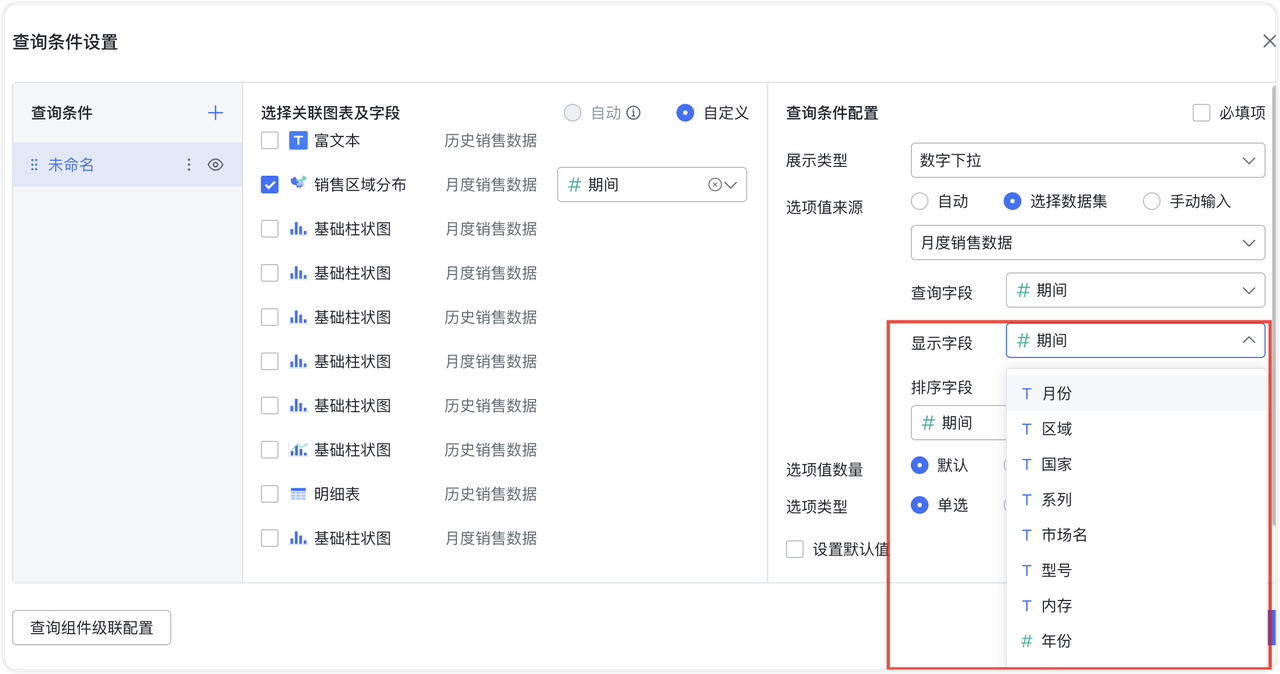Click the info icon next to 自动
This screenshot has width=1280, height=674.
point(633,113)
